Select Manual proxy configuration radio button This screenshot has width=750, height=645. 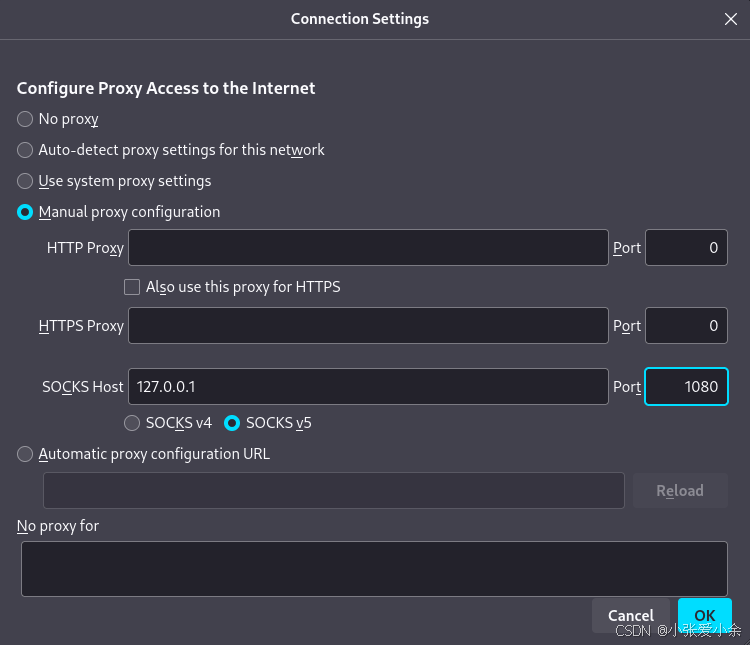tap(25, 212)
